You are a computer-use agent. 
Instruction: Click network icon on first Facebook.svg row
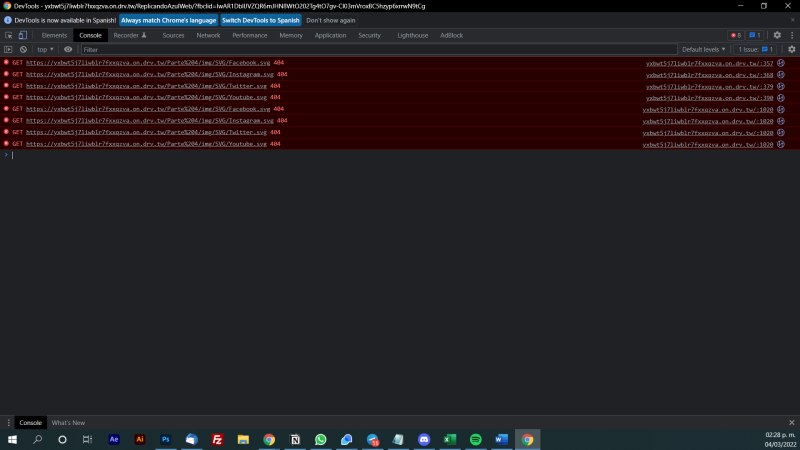pos(781,63)
